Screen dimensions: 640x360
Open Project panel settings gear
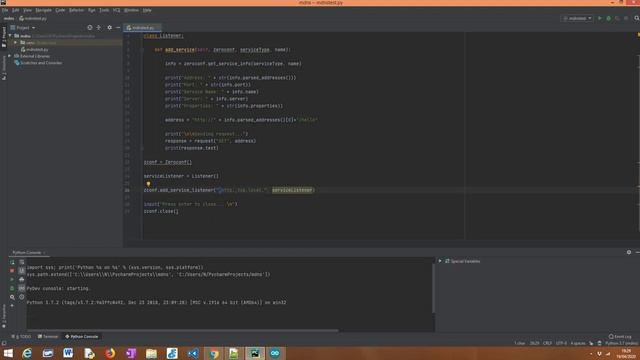point(109,28)
